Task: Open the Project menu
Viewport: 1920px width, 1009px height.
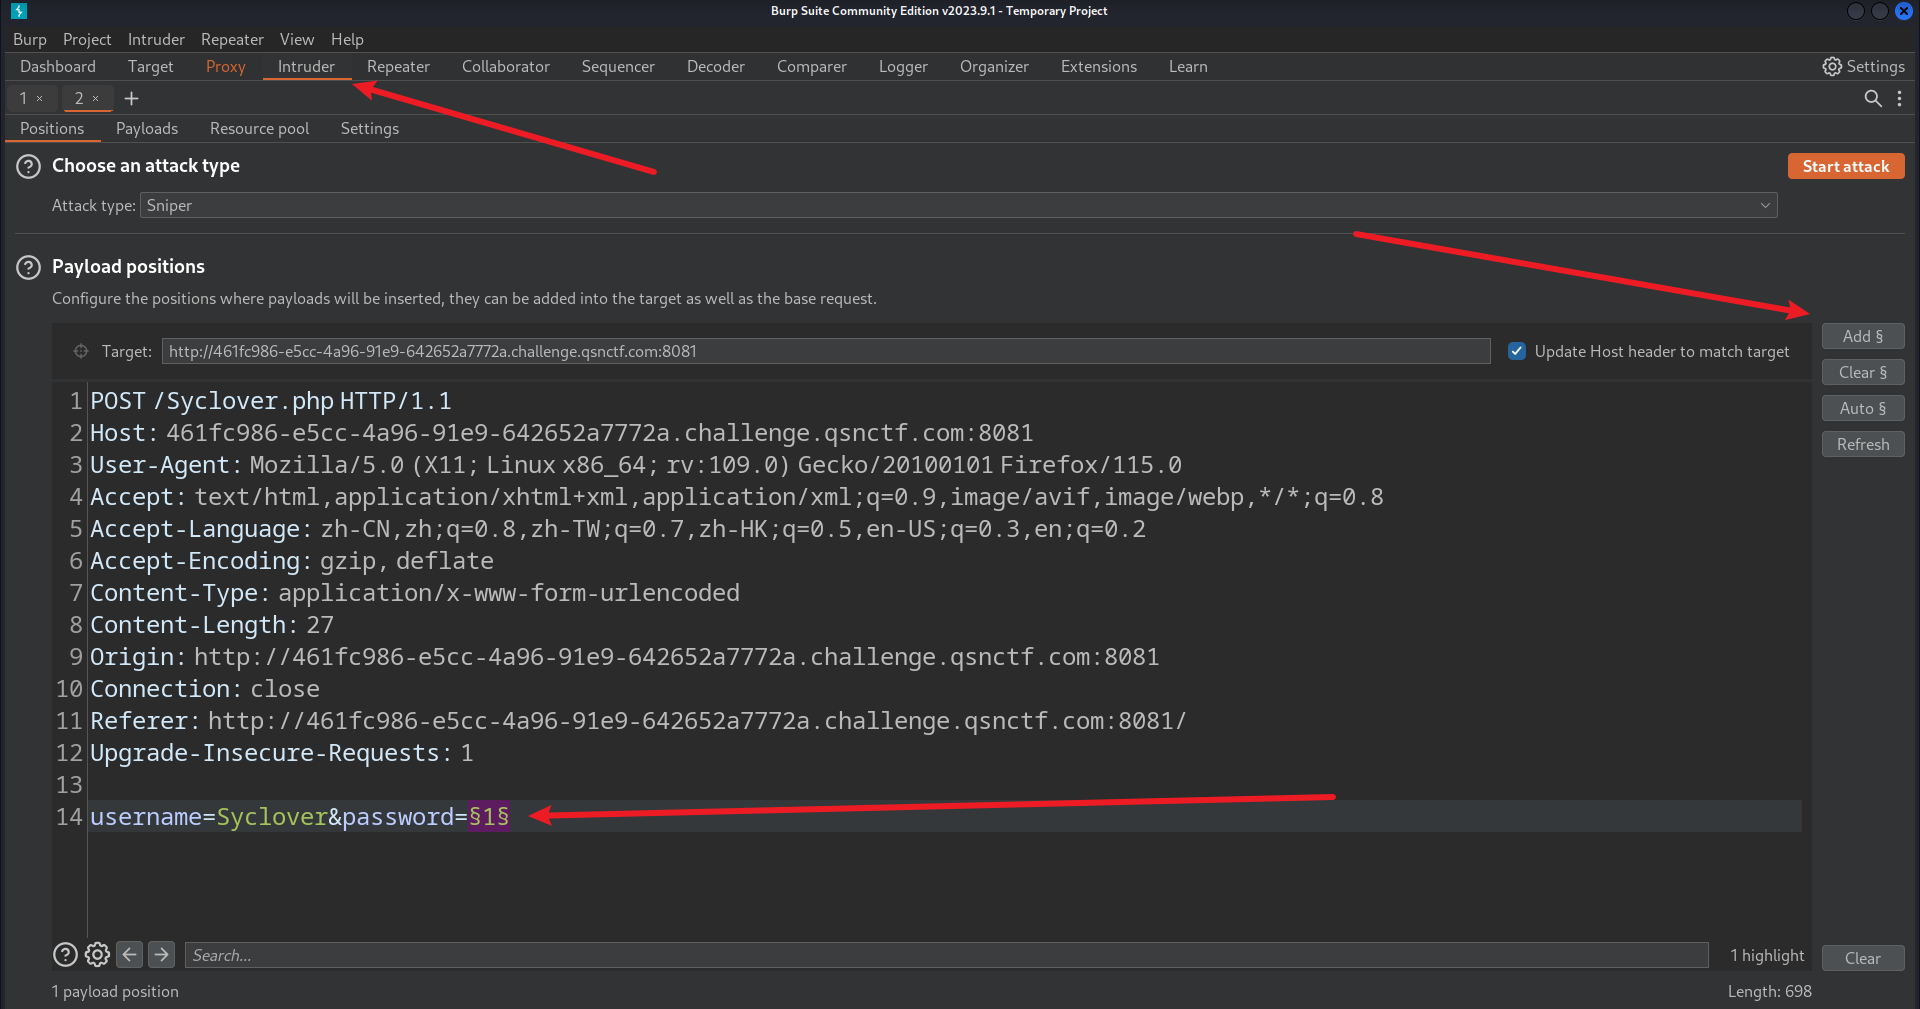Action: point(87,39)
